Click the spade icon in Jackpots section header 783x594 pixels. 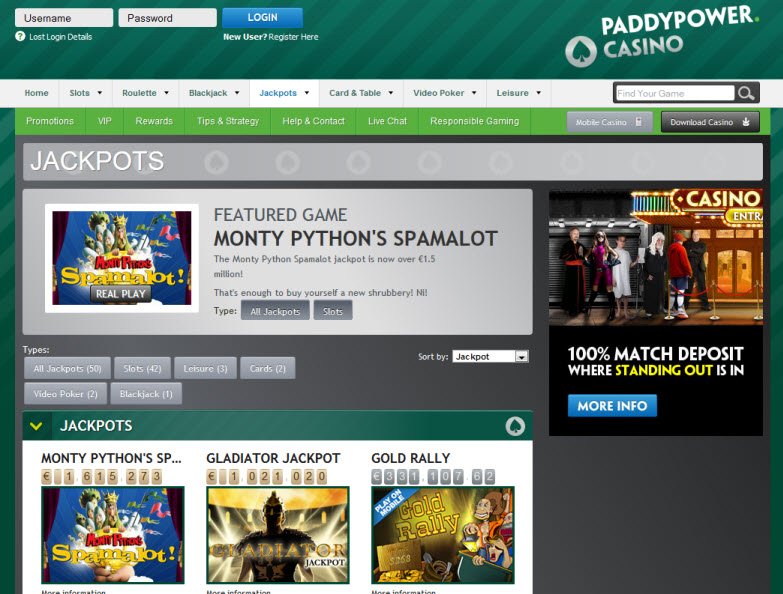tap(515, 426)
